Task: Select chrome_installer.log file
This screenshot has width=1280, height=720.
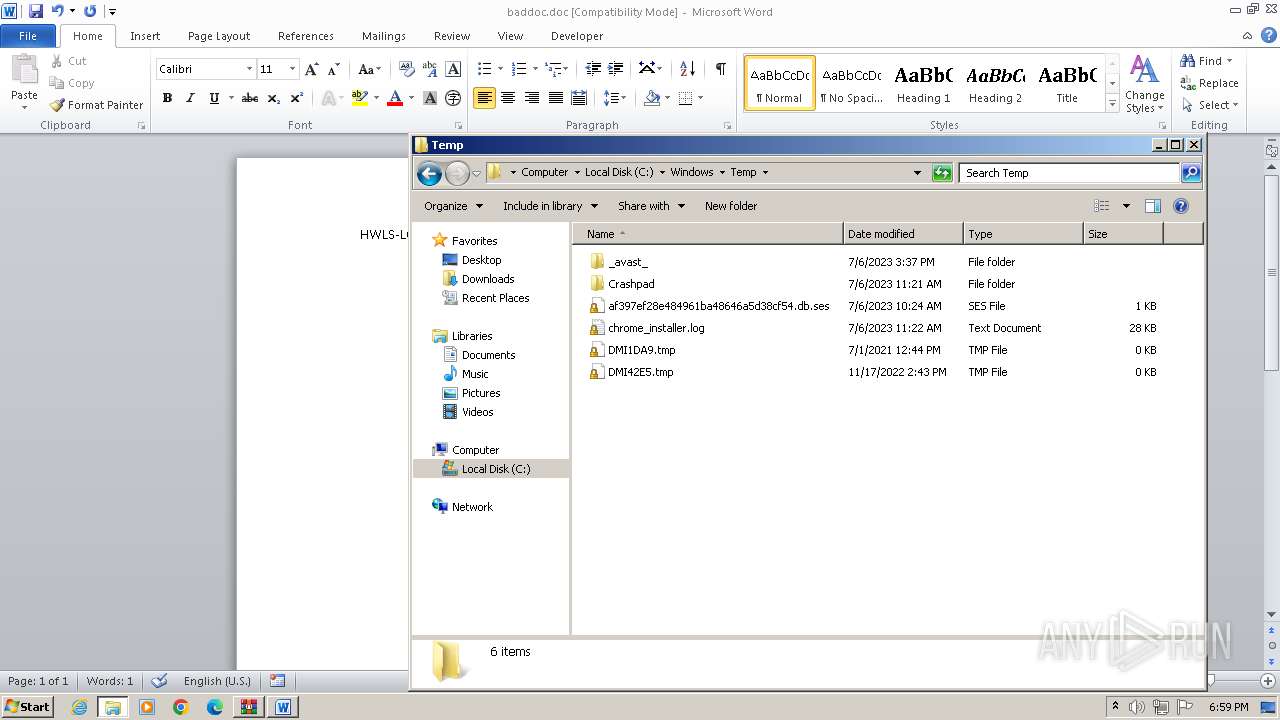Action: coord(656,328)
